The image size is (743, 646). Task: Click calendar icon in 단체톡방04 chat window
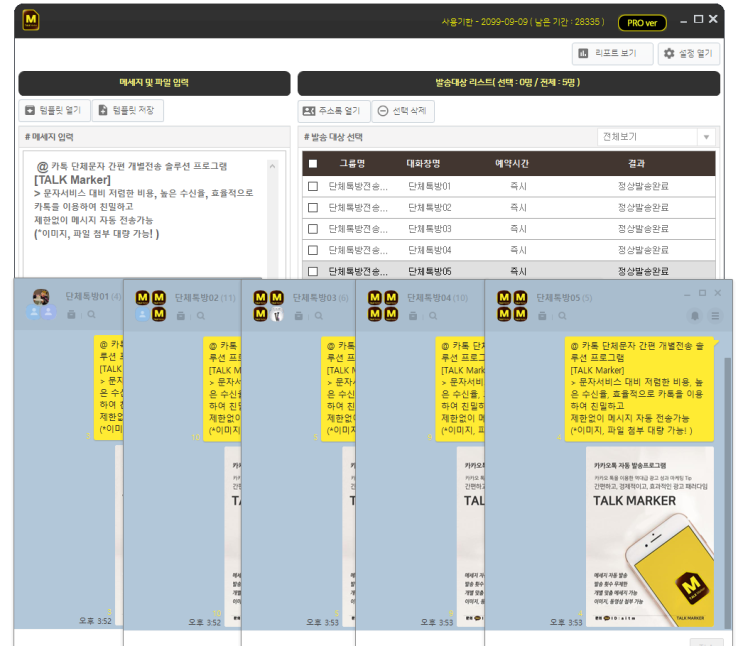[x=413, y=316]
